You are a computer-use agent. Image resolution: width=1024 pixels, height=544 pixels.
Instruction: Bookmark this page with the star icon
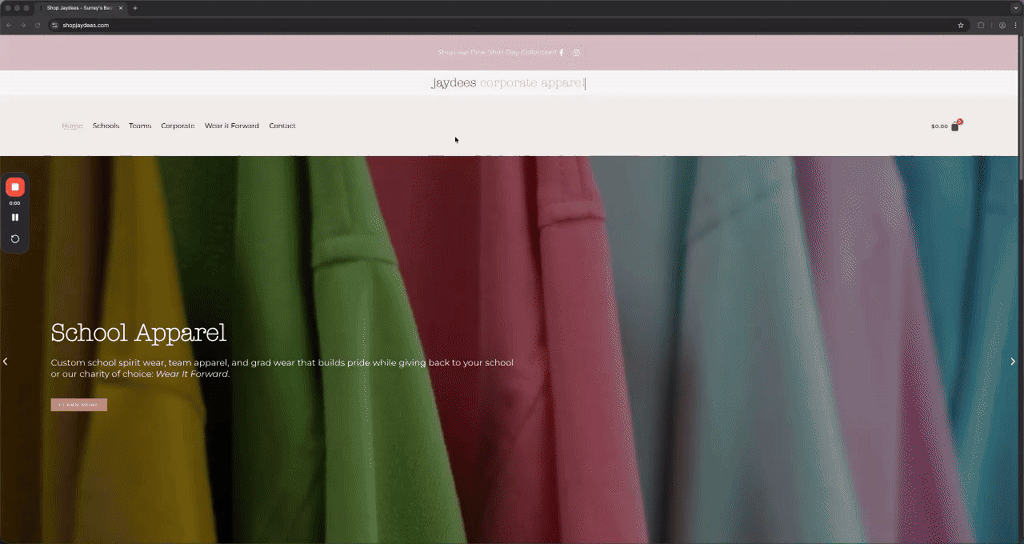pyautogui.click(x=961, y=25)
